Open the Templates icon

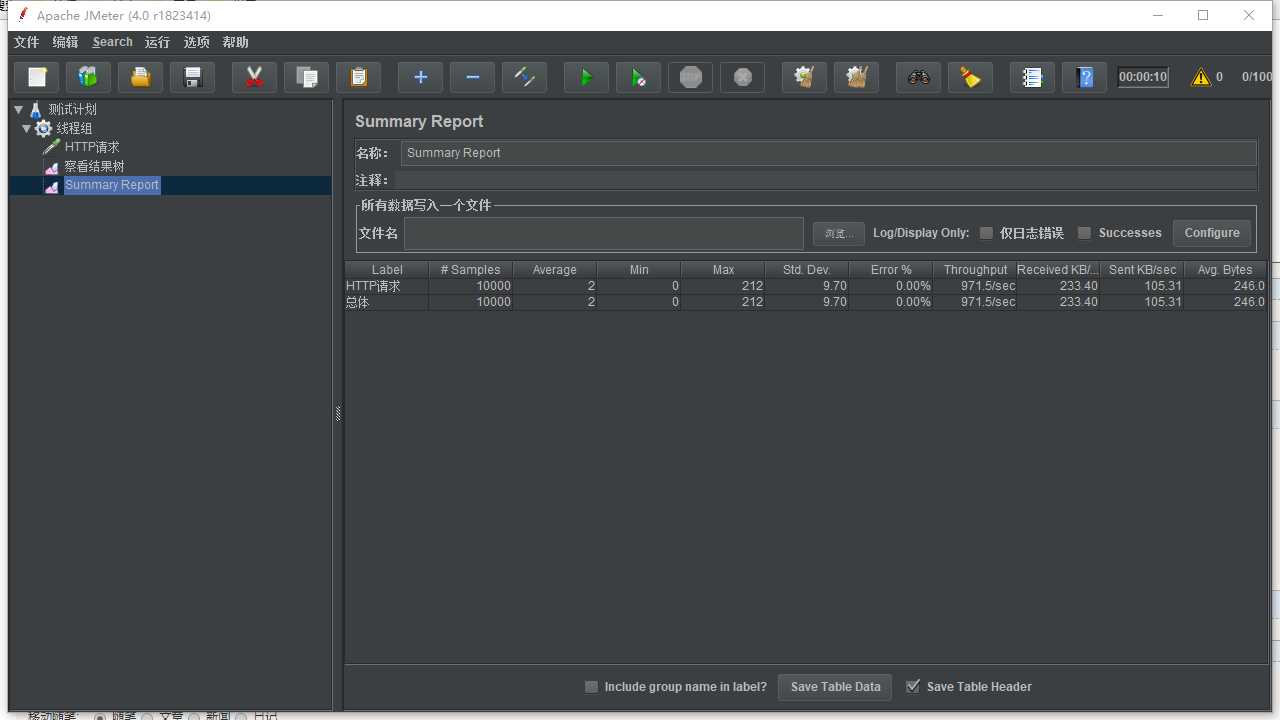point(89,77)
